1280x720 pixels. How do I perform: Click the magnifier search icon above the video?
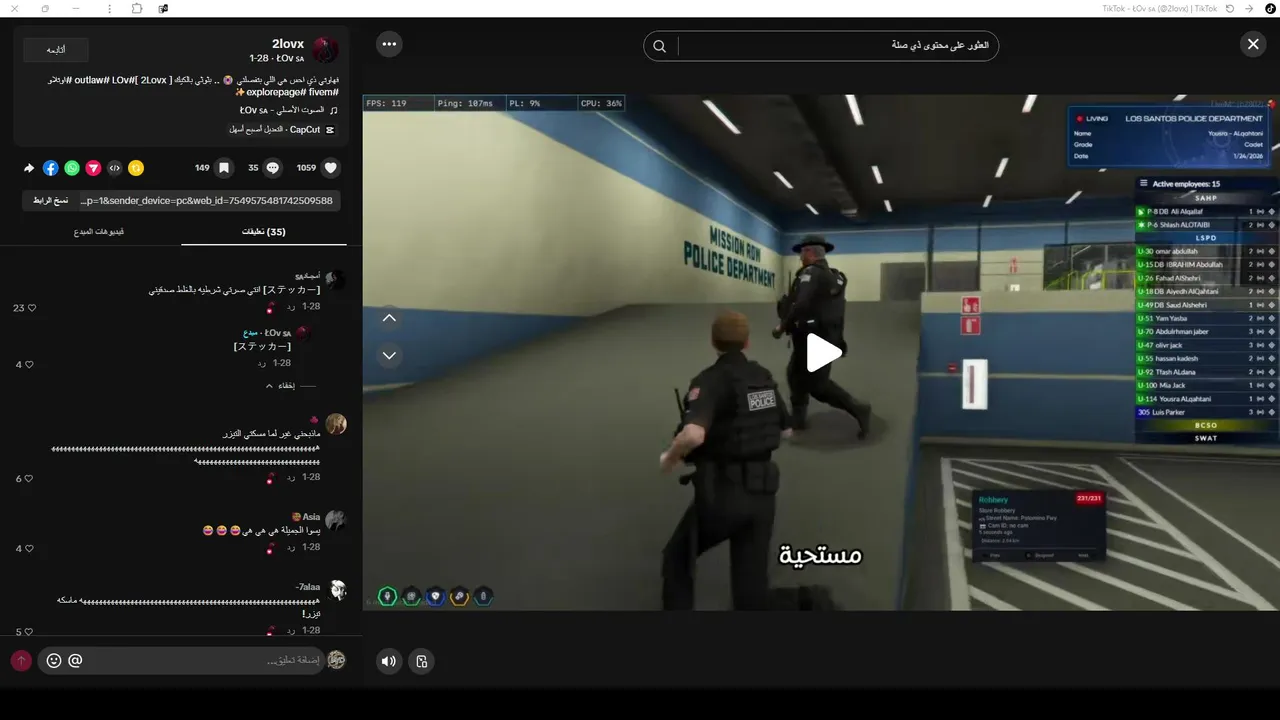(660, 46)
